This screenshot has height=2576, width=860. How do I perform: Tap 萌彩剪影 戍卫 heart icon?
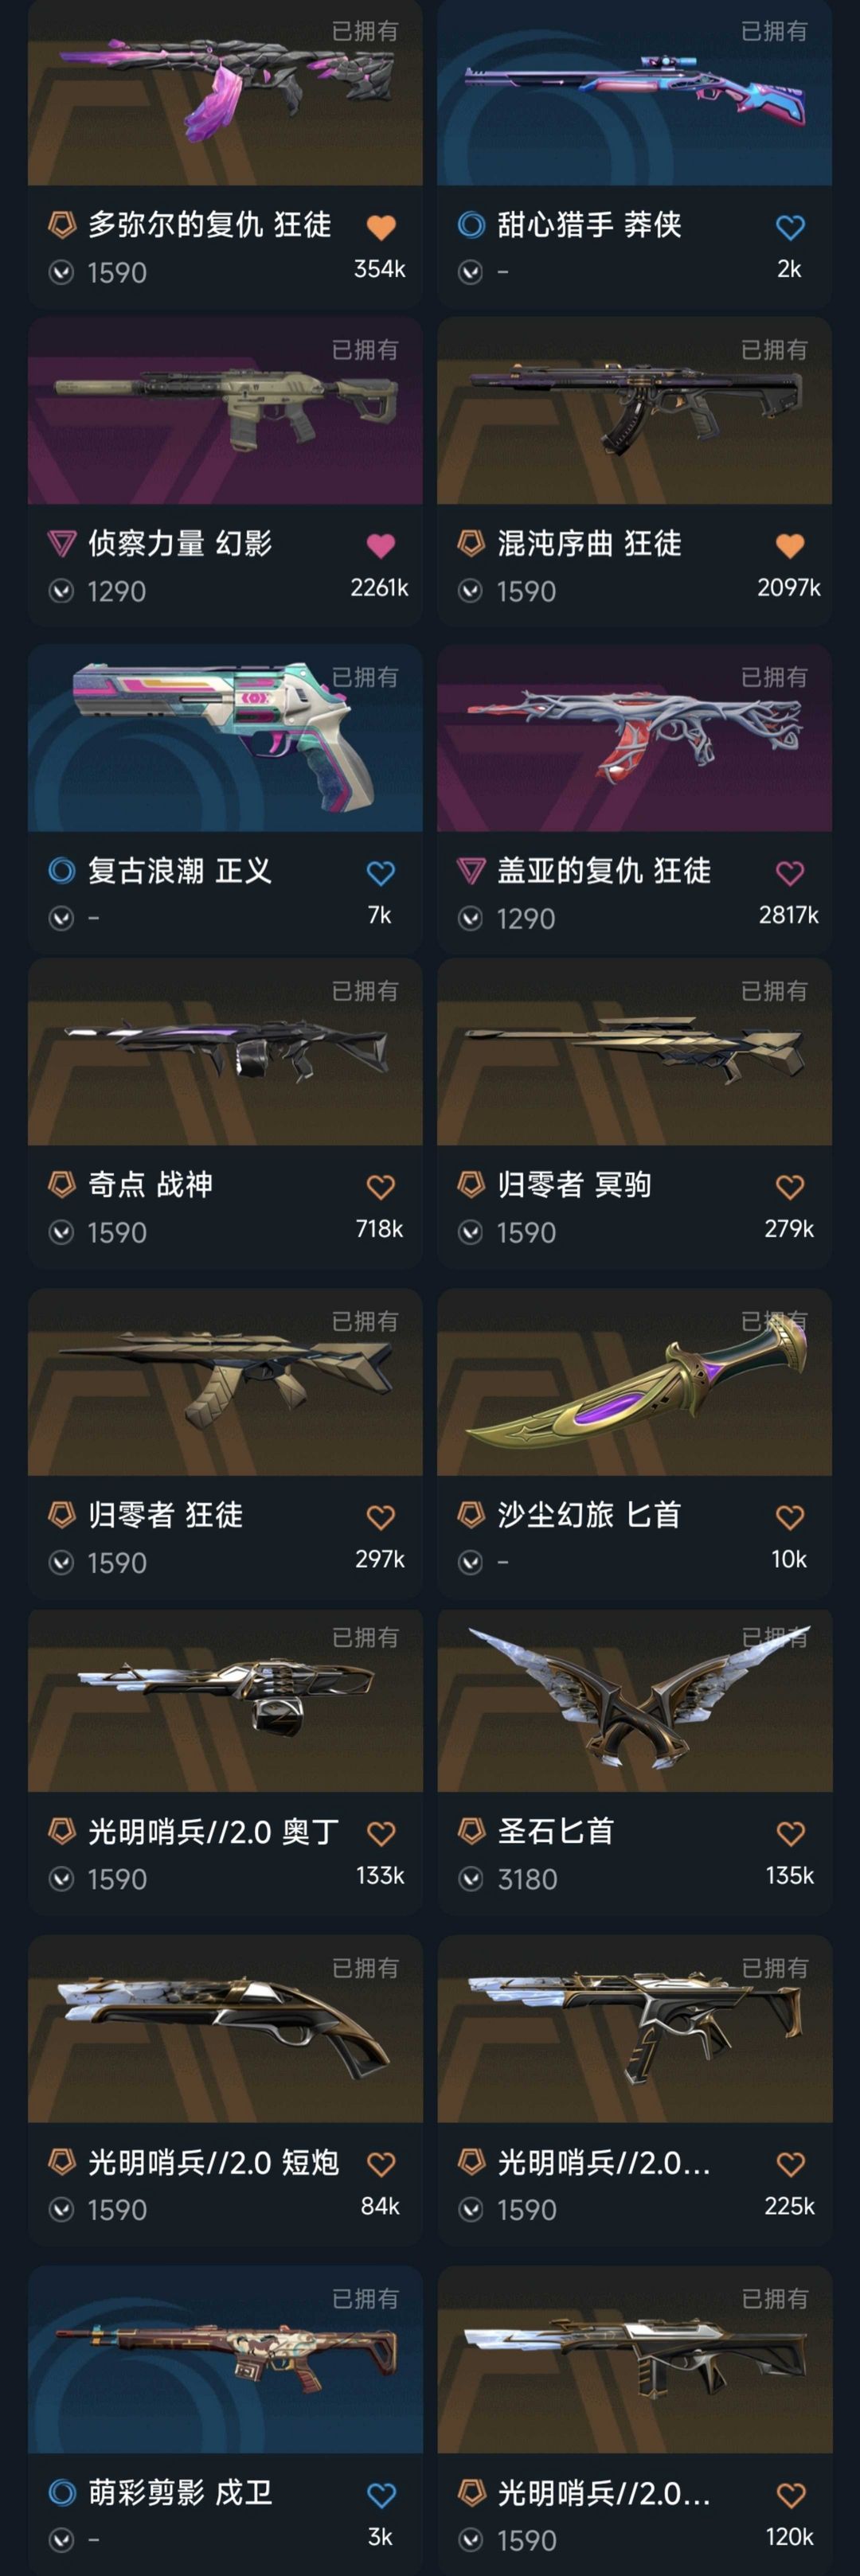click(380, 2495)
